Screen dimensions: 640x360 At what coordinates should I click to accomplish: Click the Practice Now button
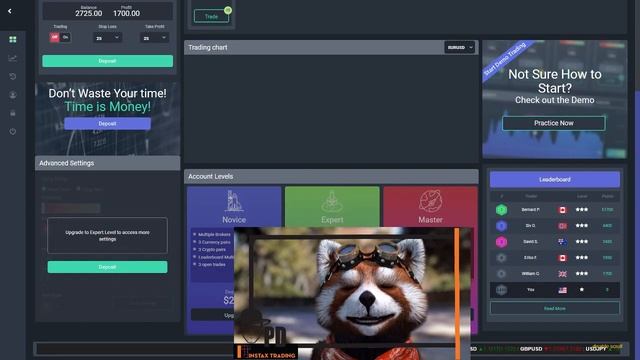tap(553, 123)
